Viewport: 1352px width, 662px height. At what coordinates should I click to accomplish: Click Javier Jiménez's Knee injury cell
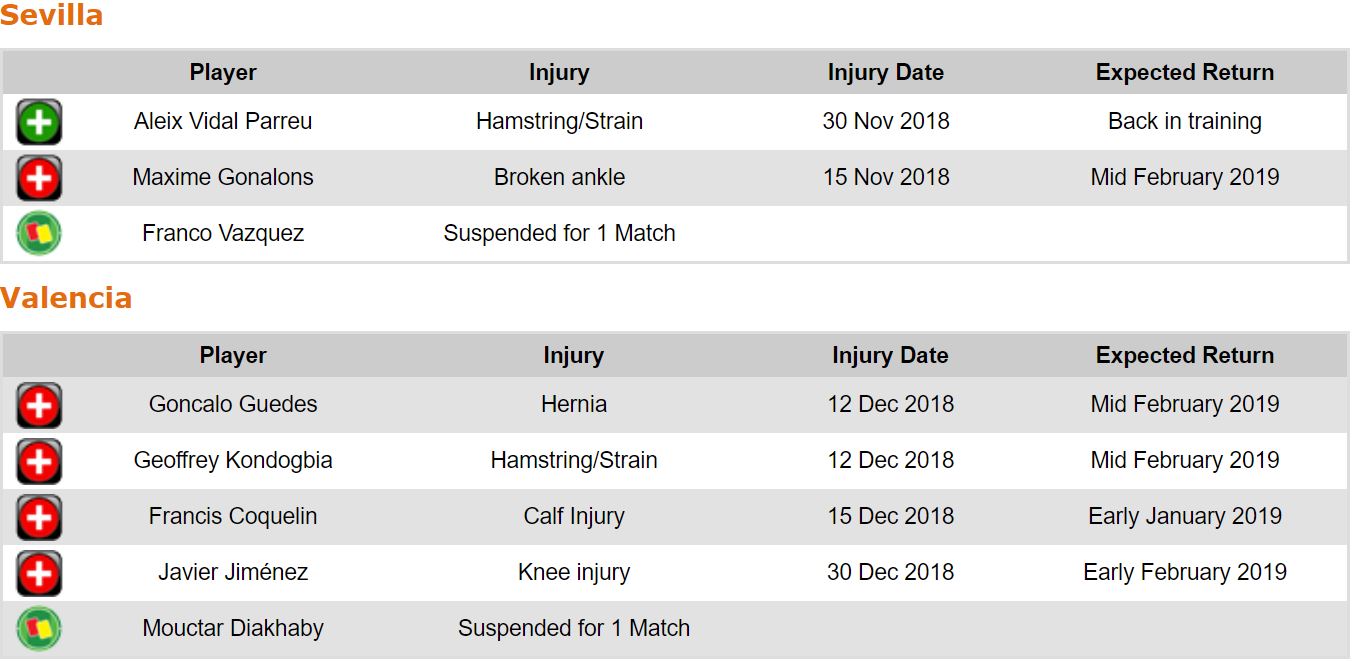click(x=573, y=572)
